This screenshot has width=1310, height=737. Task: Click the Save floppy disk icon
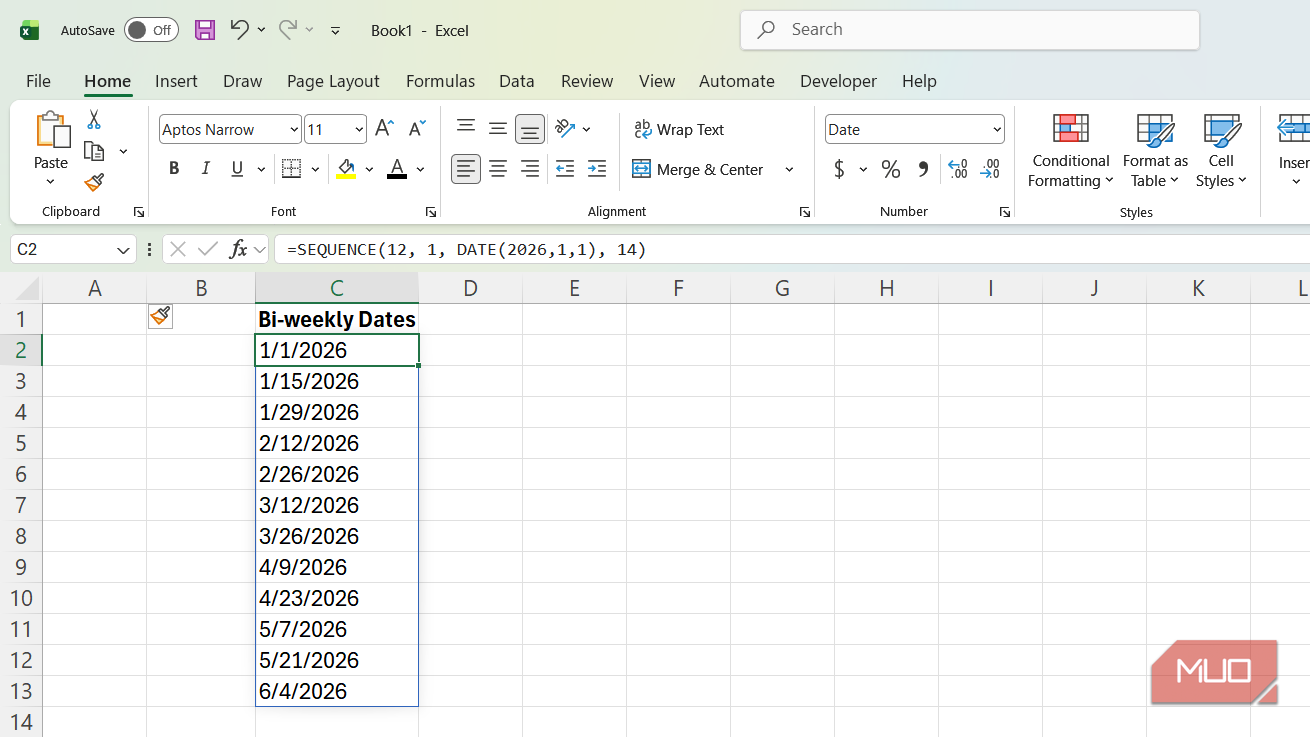pos(205,30)
